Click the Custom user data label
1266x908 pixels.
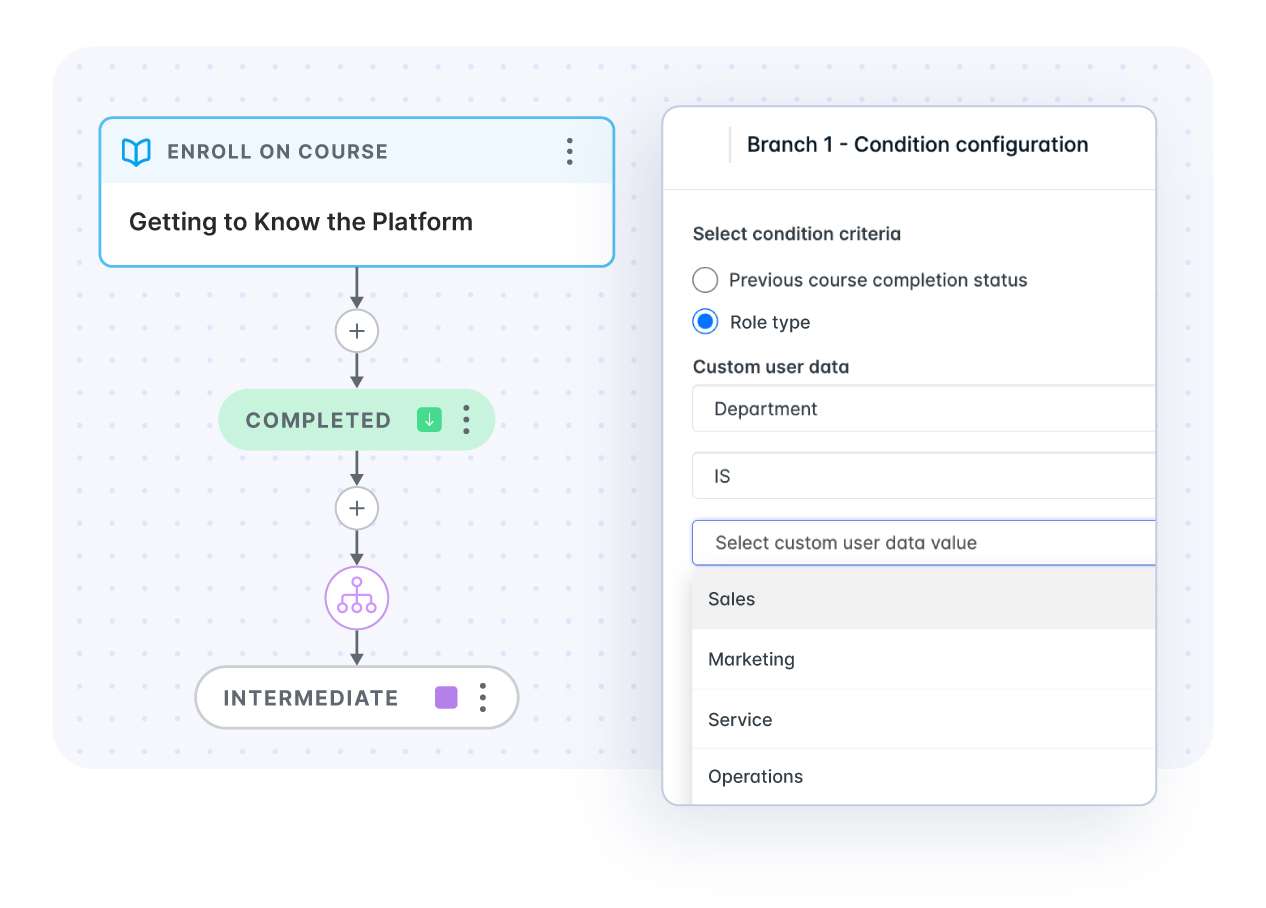[x=771, y=367]
